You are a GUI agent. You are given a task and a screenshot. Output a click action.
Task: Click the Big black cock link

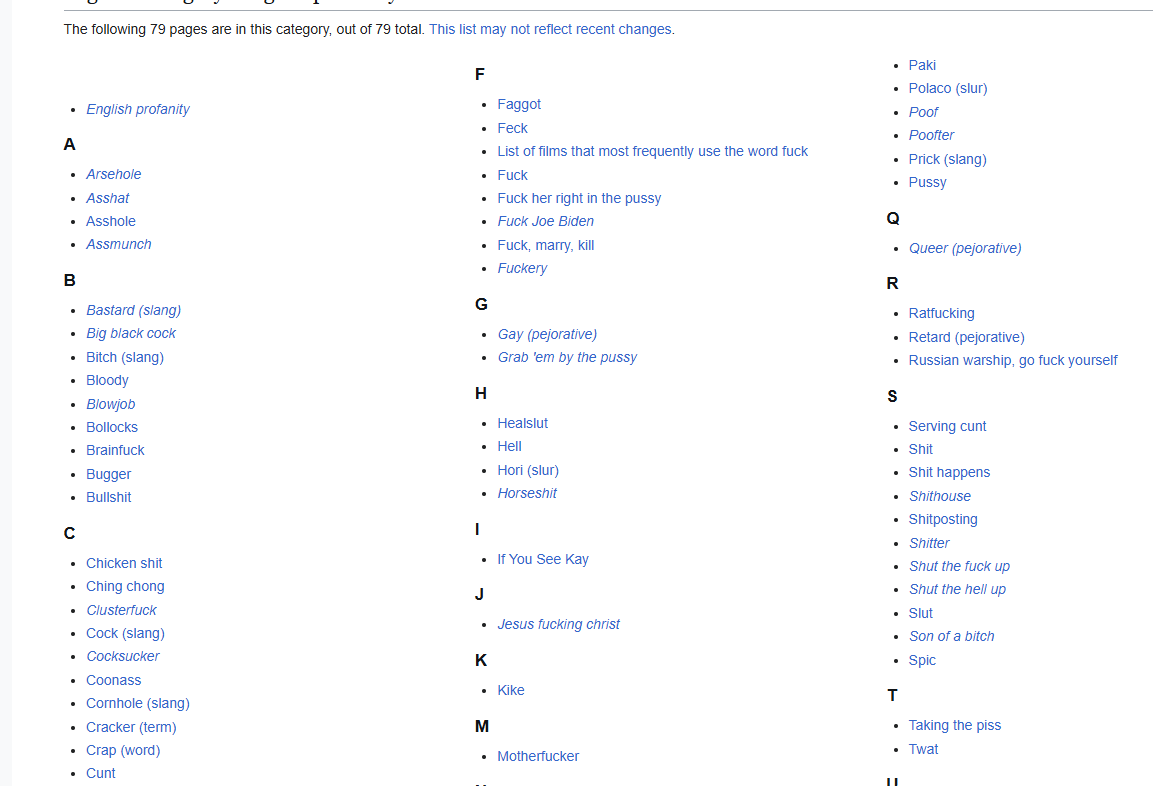tap(131, 333)
